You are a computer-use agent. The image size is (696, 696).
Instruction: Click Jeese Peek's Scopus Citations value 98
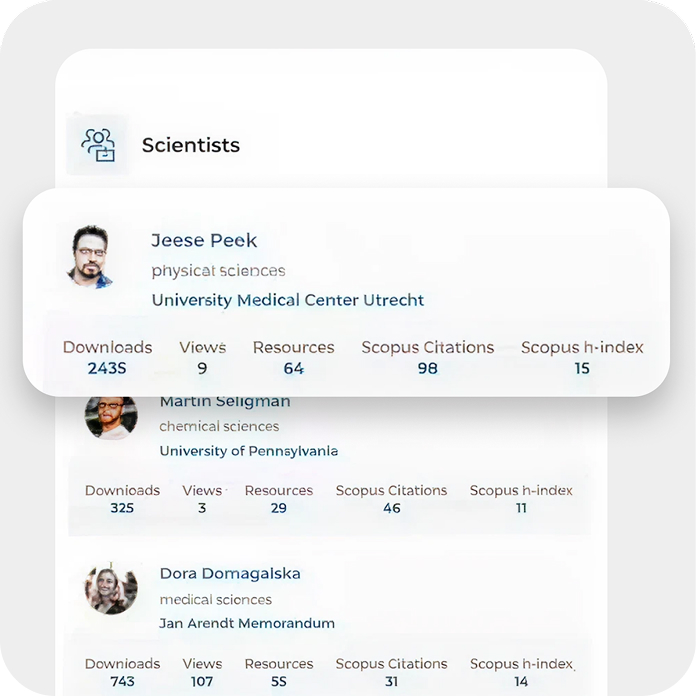pyautogui.click(x=428, y=369)
